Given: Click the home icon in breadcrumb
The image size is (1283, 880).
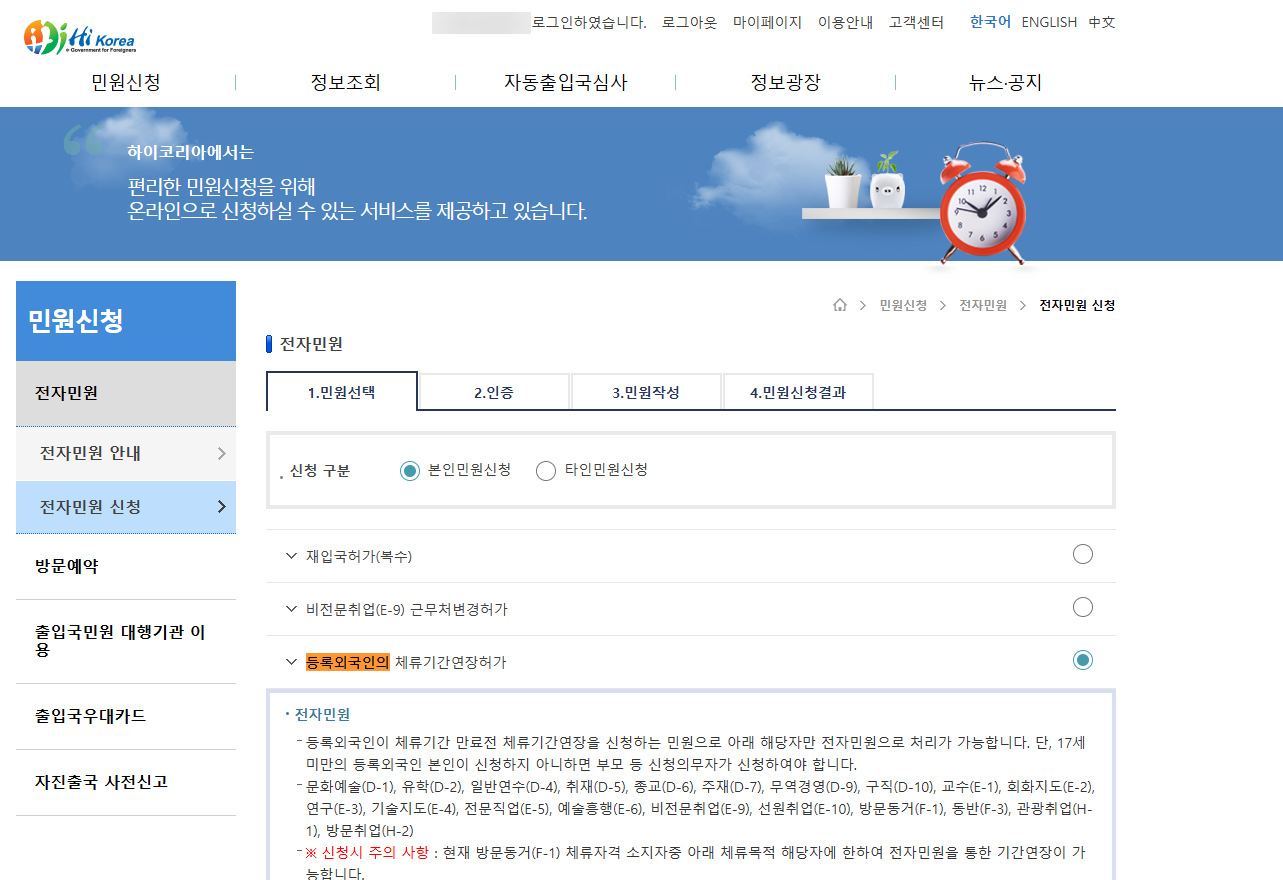Looking at the screenshot, I should (840, 305).
